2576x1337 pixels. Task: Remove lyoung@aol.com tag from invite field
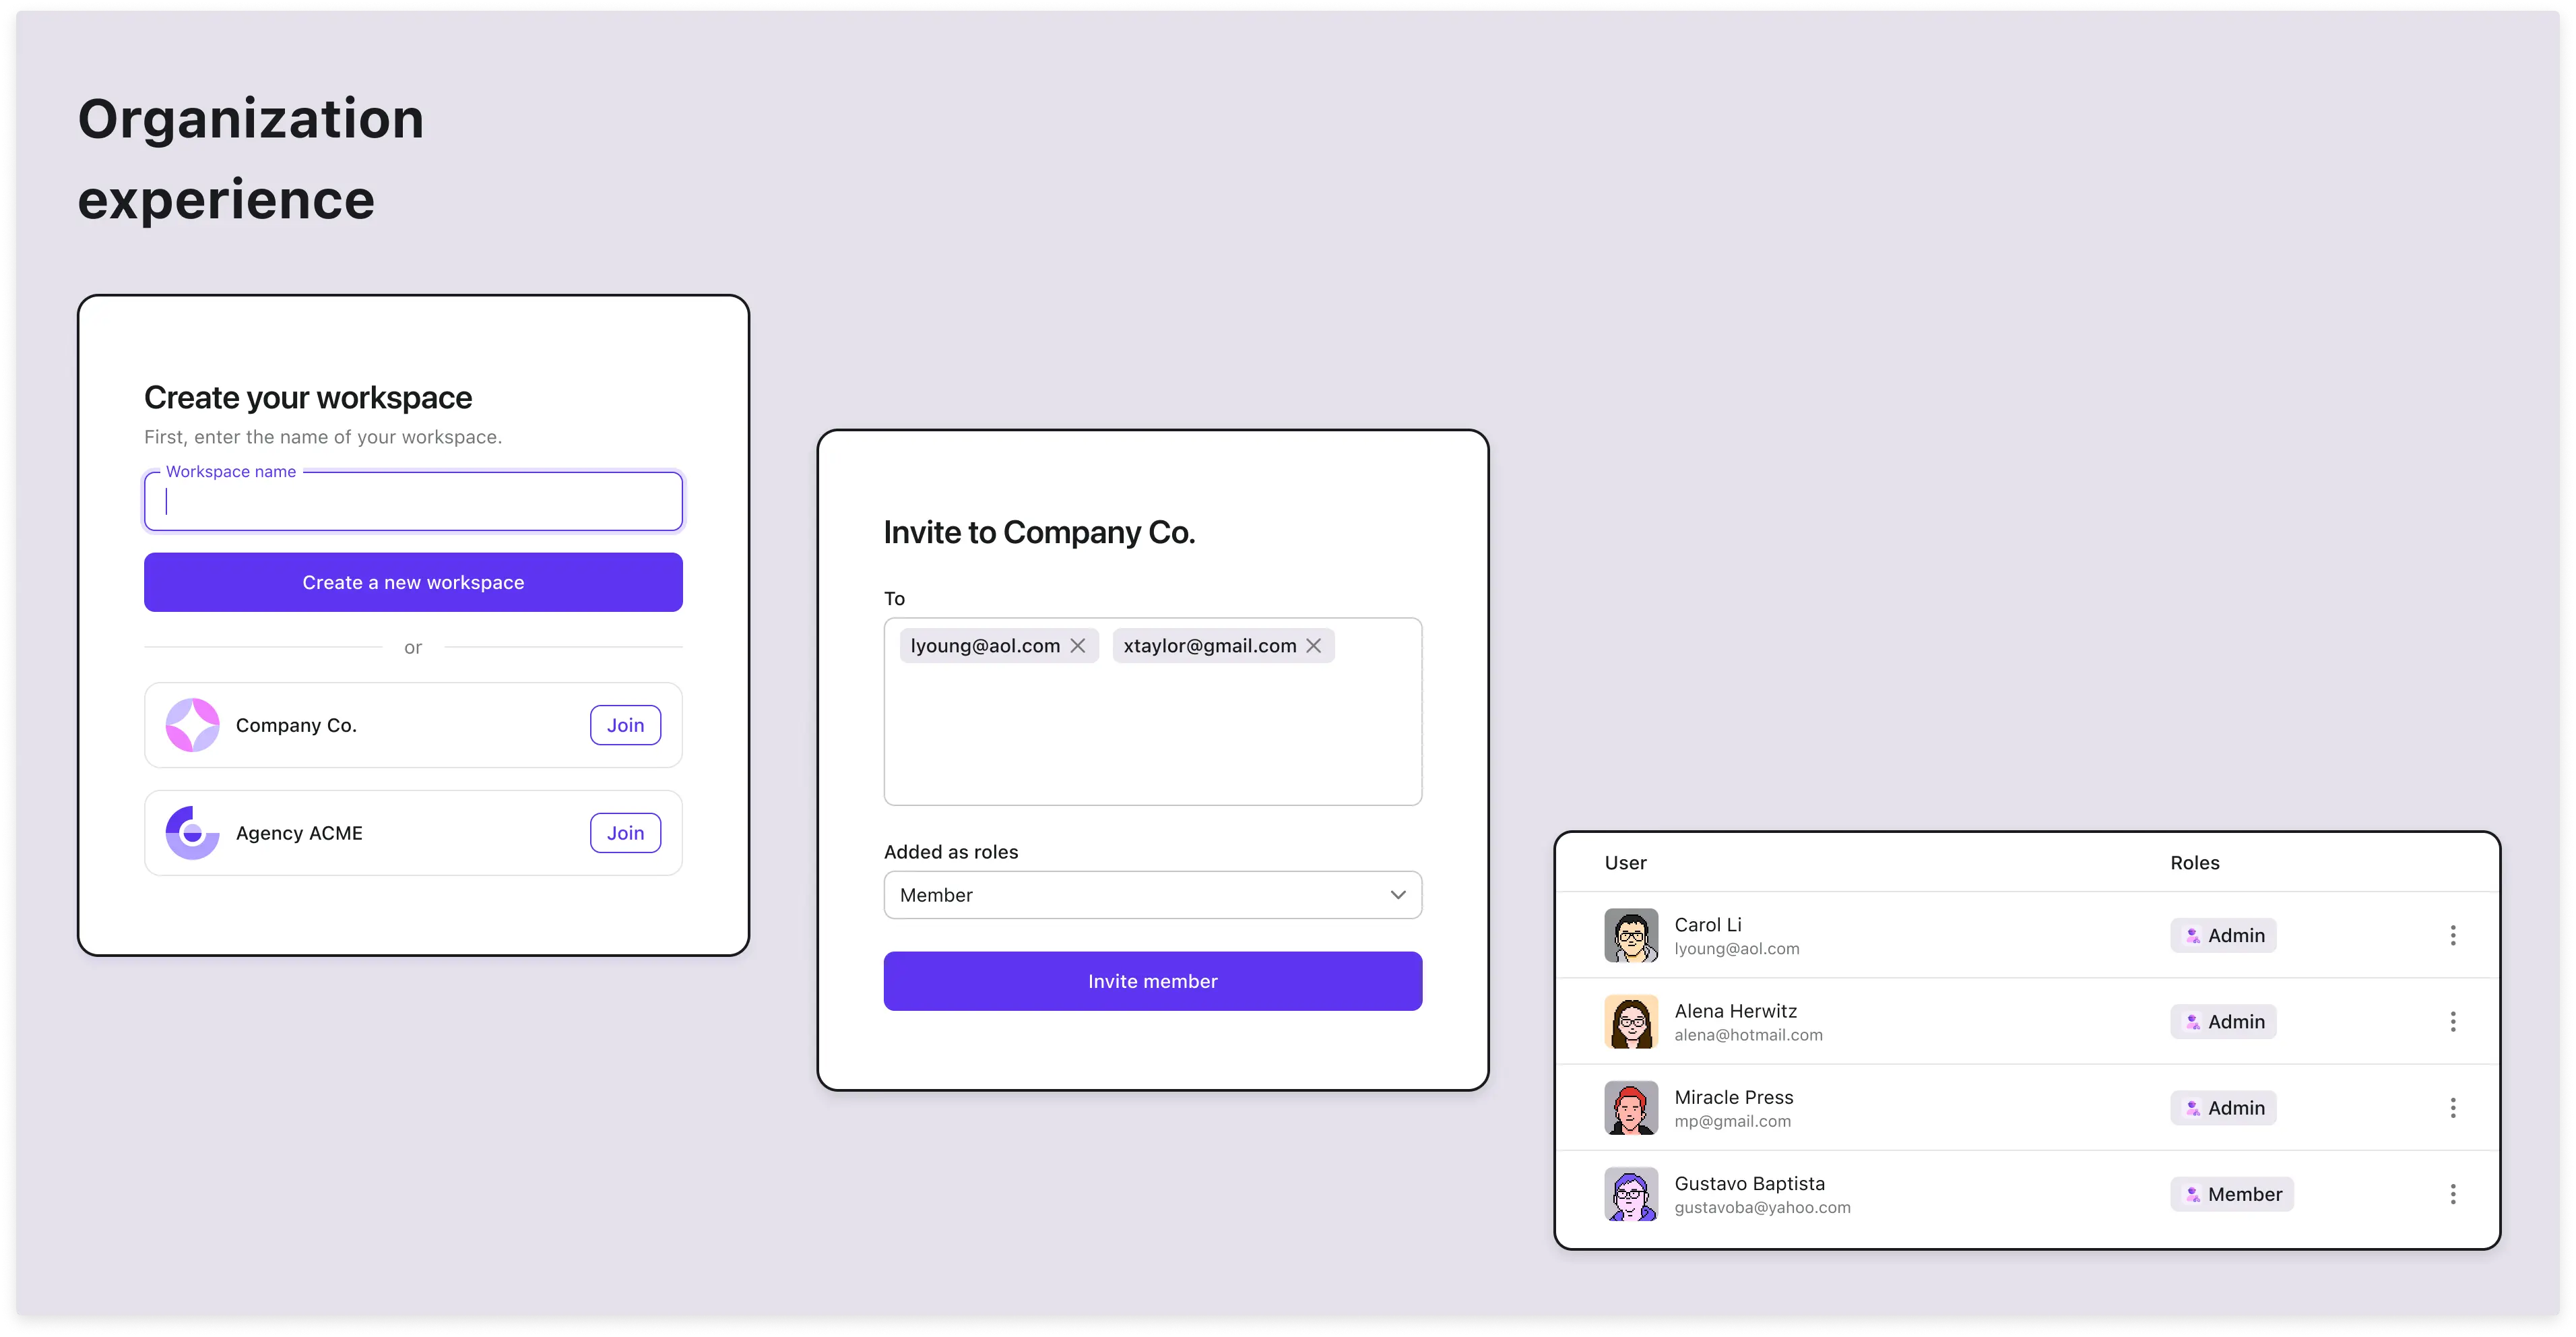[x=1078, y=645]
